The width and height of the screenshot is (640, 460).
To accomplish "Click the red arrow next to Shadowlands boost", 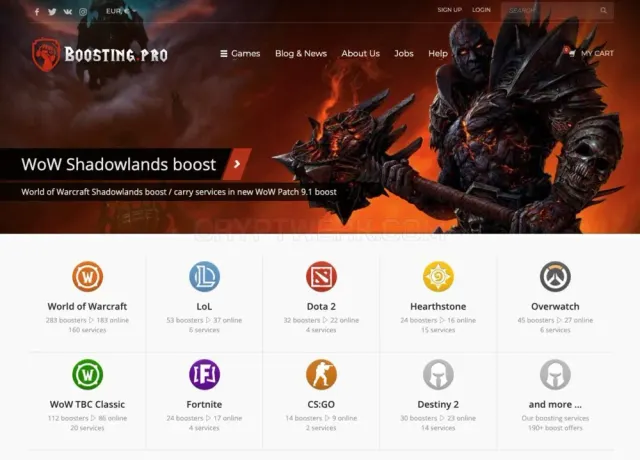I will pos(237,164).
